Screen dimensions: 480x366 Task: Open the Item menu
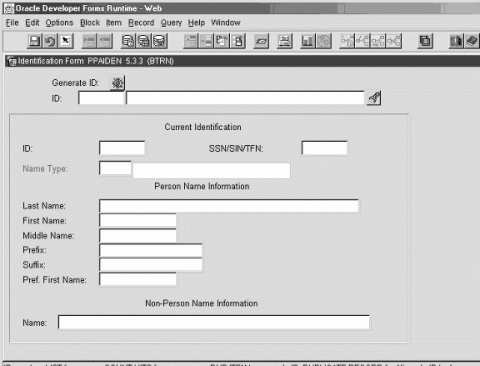pyautogui.click(x=114, y=23)
